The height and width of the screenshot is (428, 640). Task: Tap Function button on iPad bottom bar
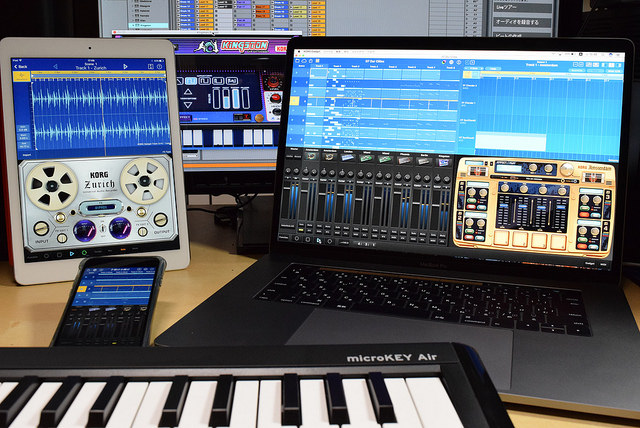pos(33,257)
